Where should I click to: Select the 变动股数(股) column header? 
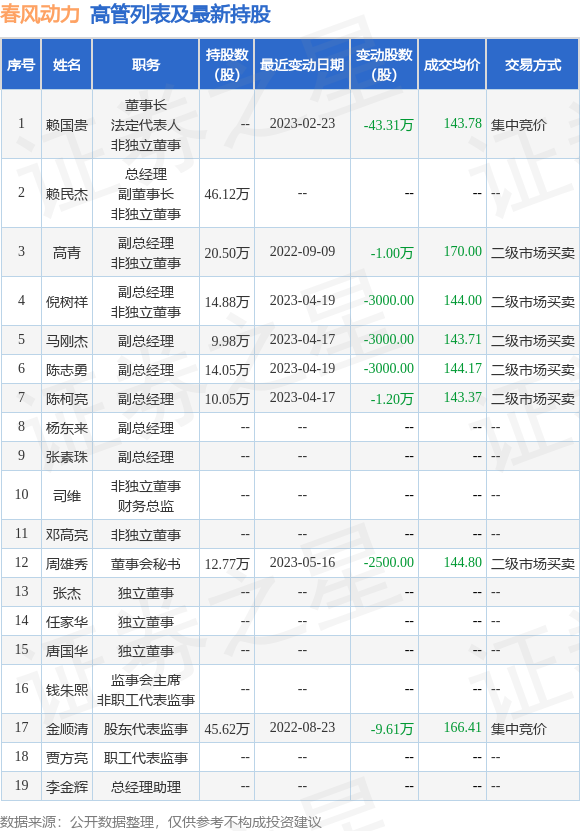[384, 65]
